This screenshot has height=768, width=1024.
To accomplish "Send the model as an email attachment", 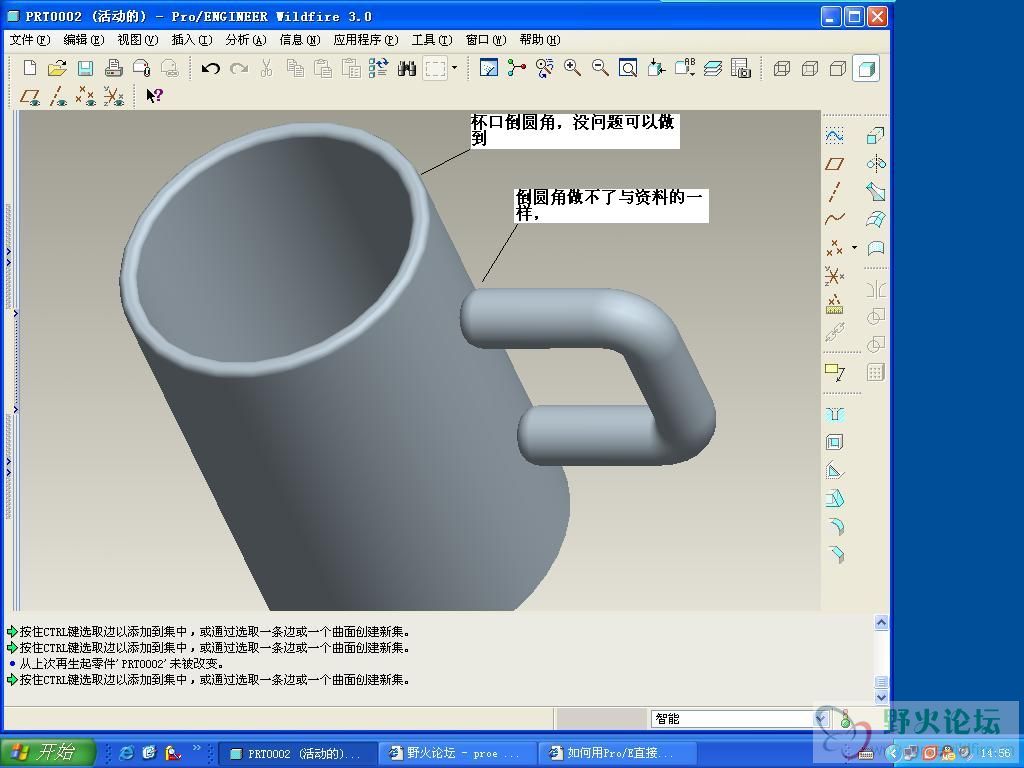I will click(x=142, y=68).
